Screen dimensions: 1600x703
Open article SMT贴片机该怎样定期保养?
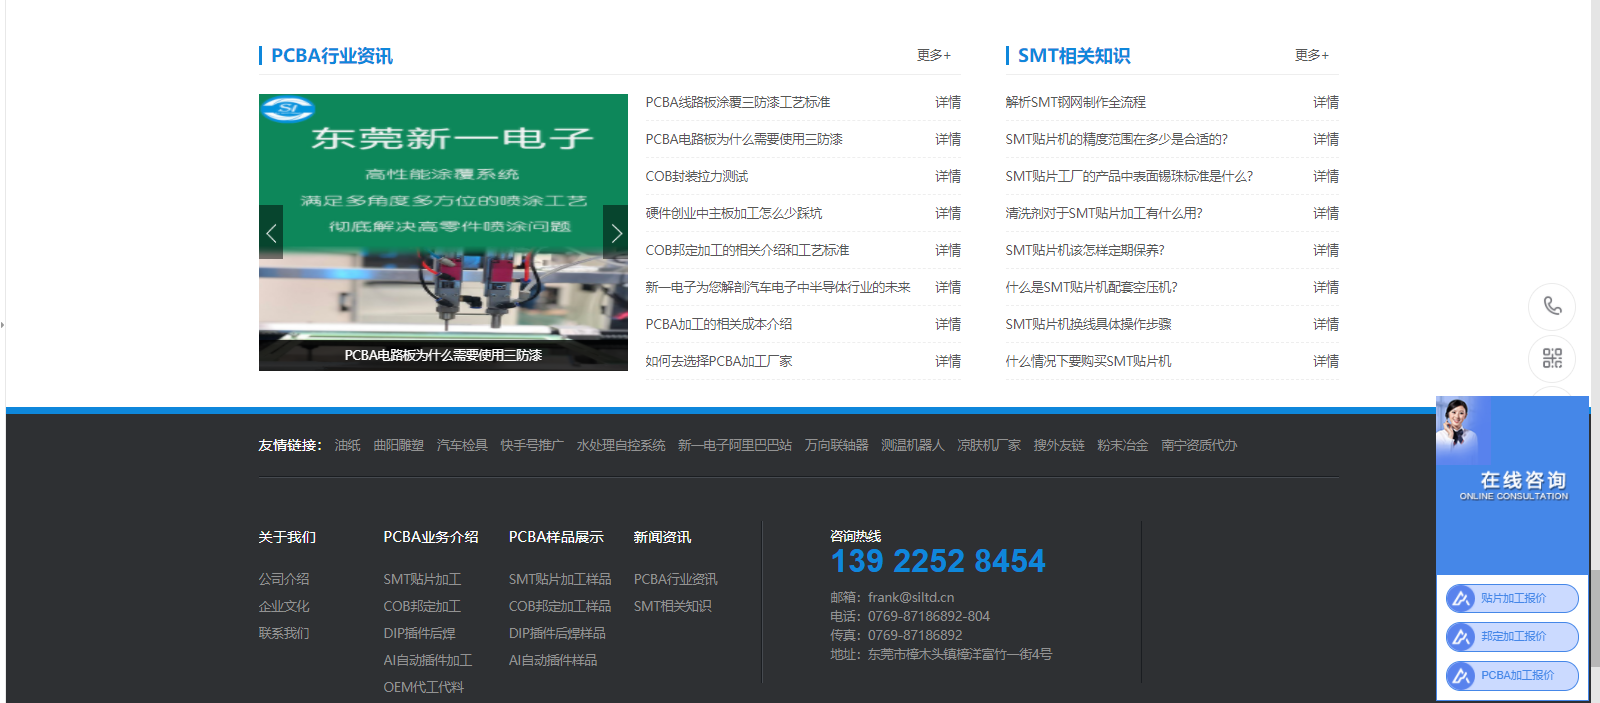[1085, 250]
